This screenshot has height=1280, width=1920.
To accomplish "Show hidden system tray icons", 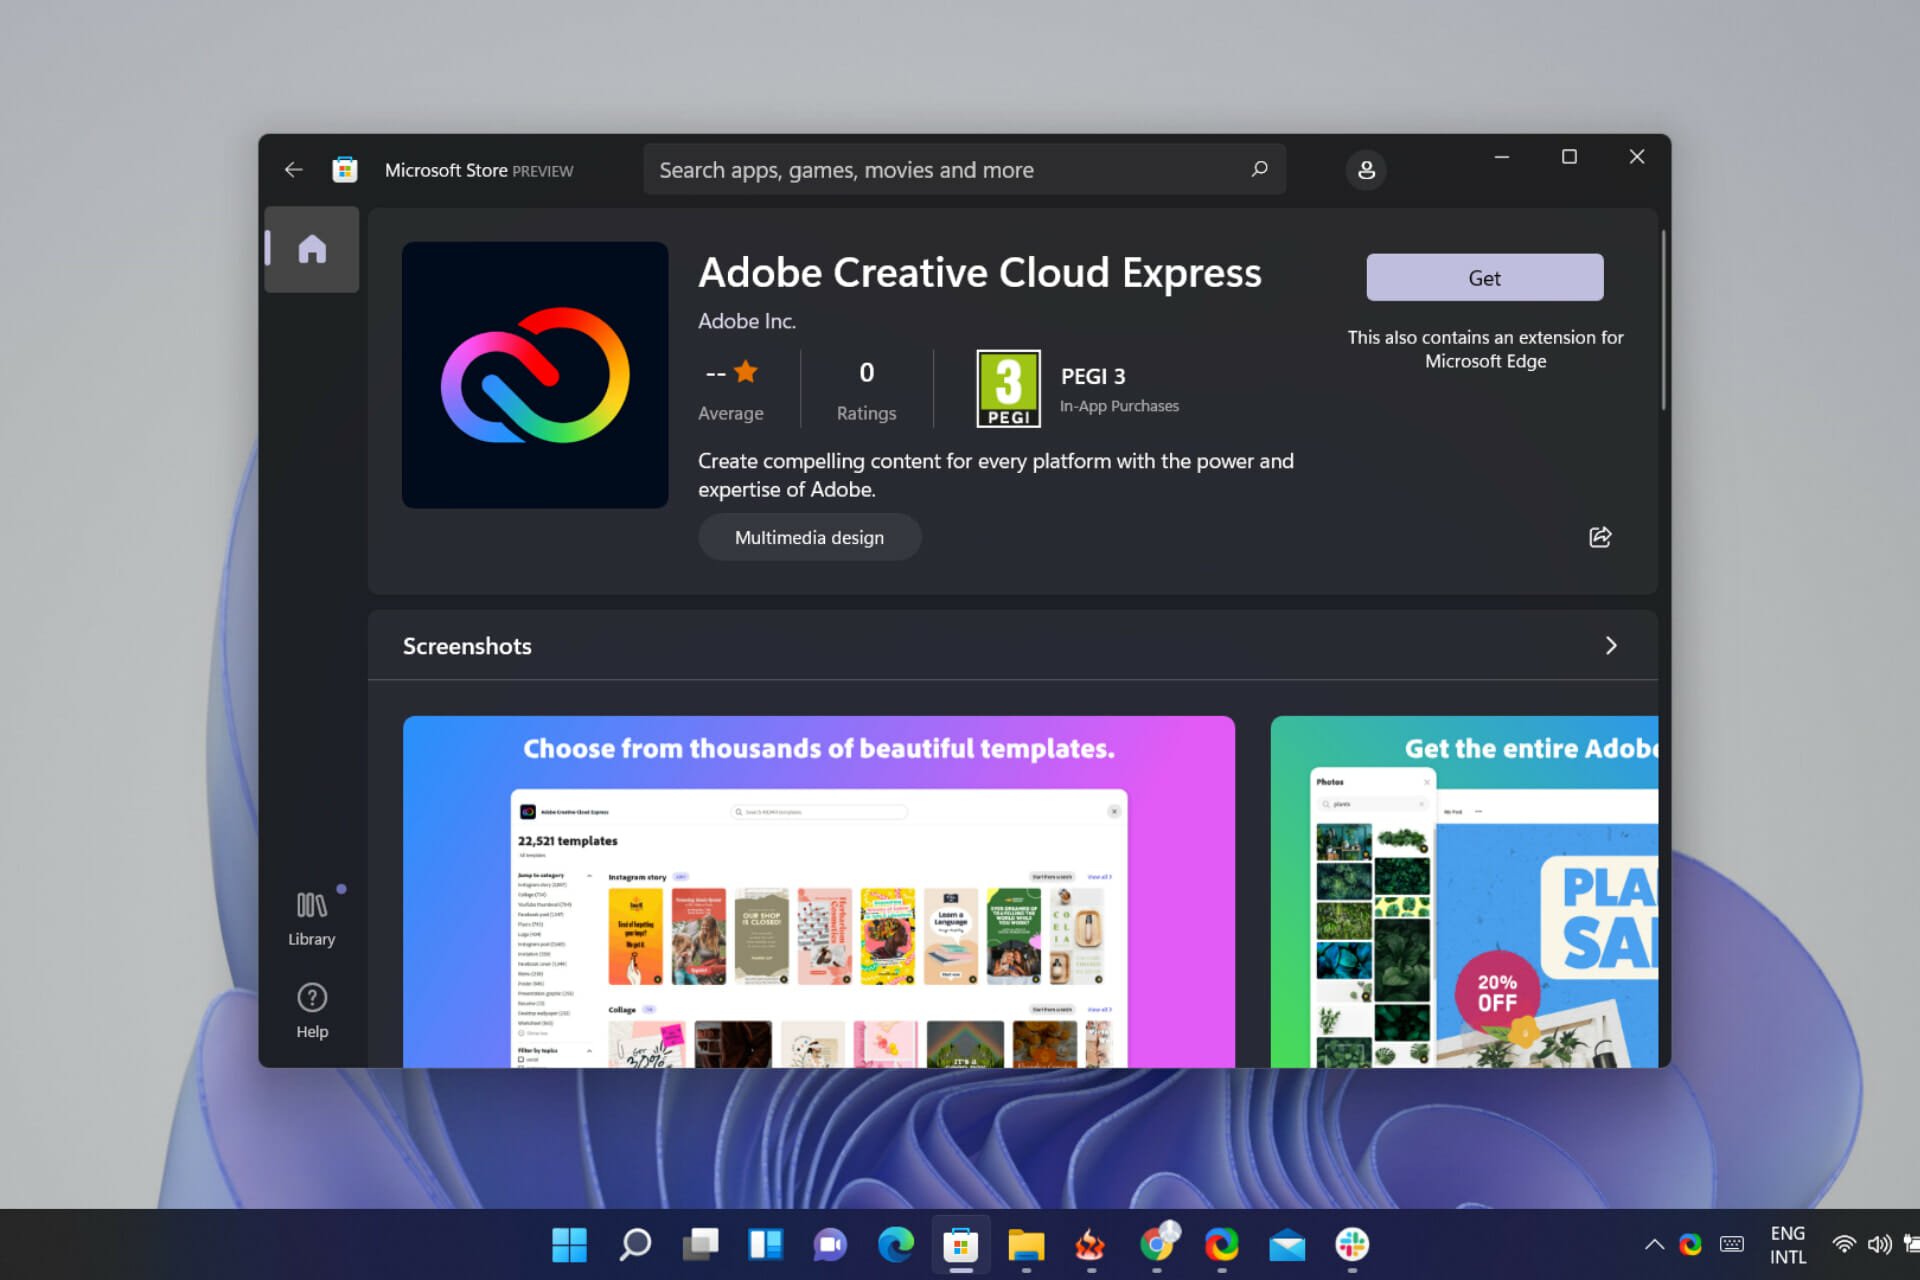I will click(x=1654, y=1244).
